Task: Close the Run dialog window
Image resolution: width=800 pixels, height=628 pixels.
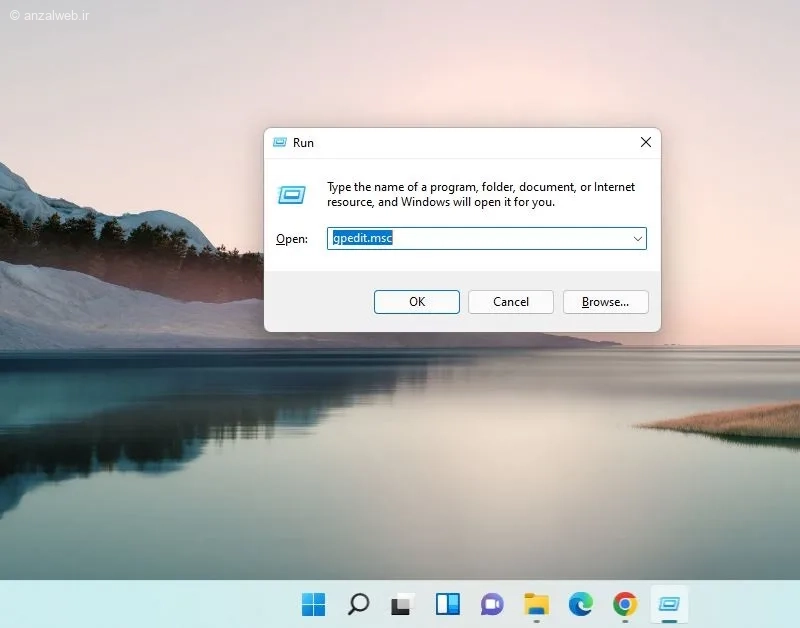Action: tap(645, 143)
